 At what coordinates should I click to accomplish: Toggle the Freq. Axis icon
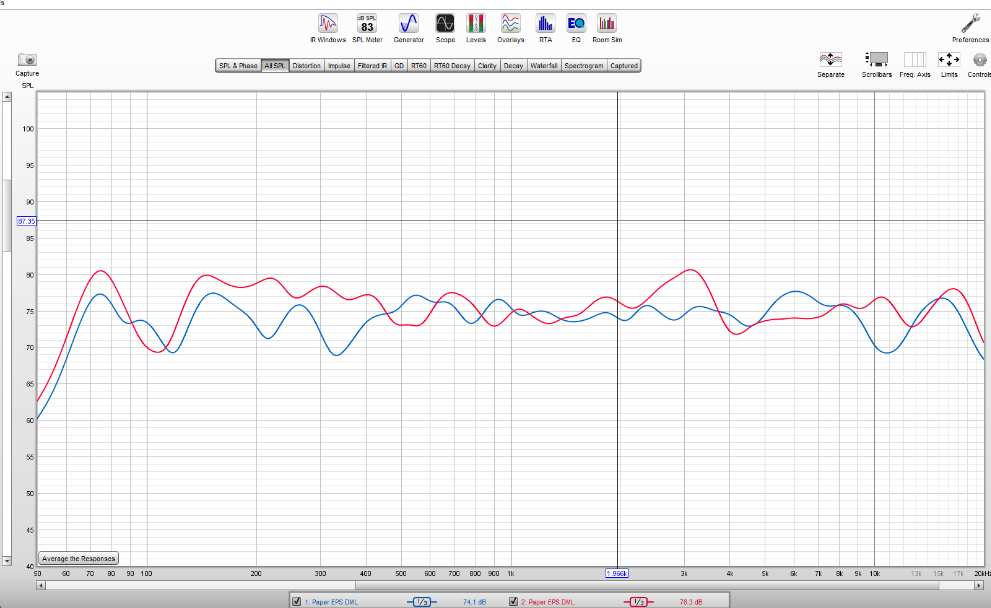[915, 64]
